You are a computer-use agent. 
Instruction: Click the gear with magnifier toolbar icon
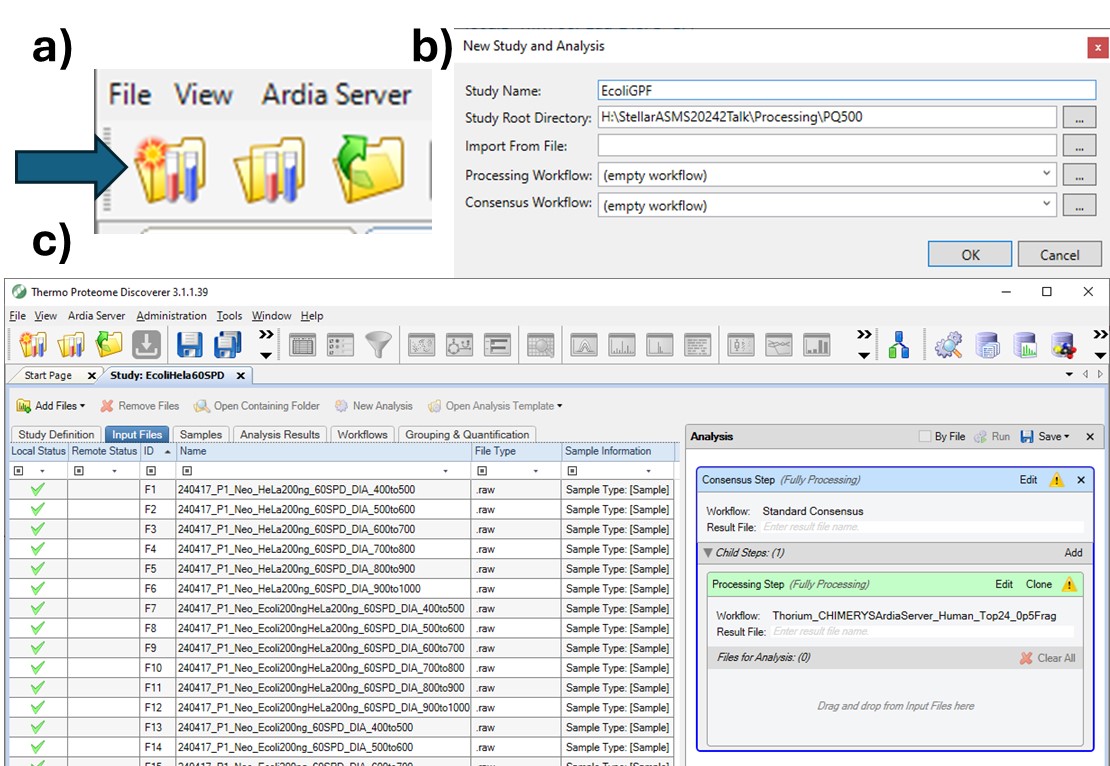pyautogui.click(x=949, y=345)
